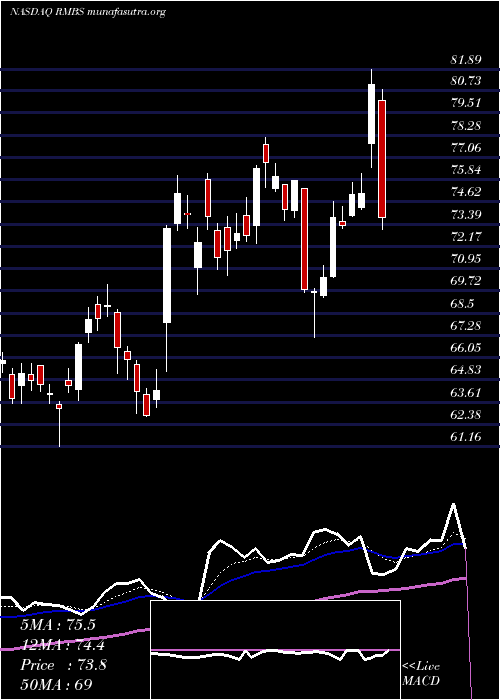Select the 62.38 price level label

[x=466, y=415]
